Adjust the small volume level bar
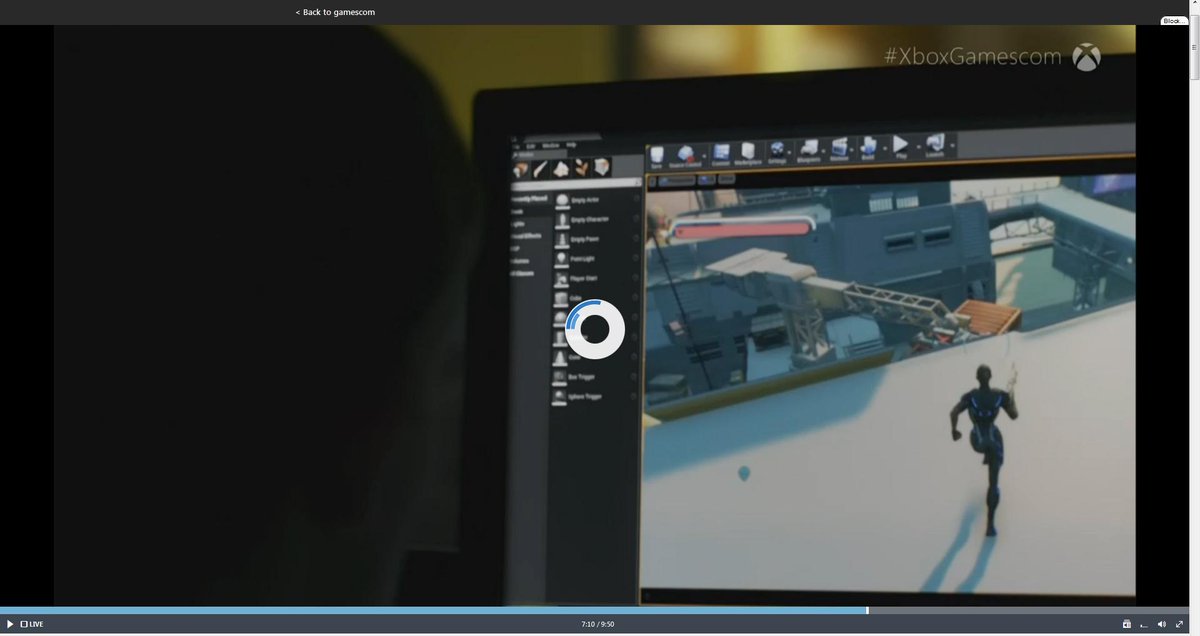The width and height of the screenshot is (1200, 636). 1144,625
